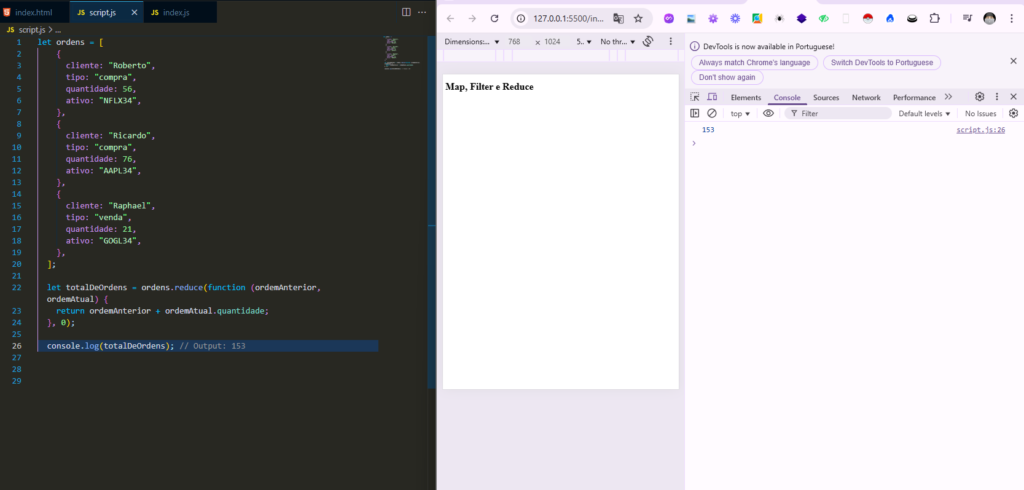The width and height of the screenshot is (1024, 490).
Task: Go back in Chrome browser
Action: [450, 18]
